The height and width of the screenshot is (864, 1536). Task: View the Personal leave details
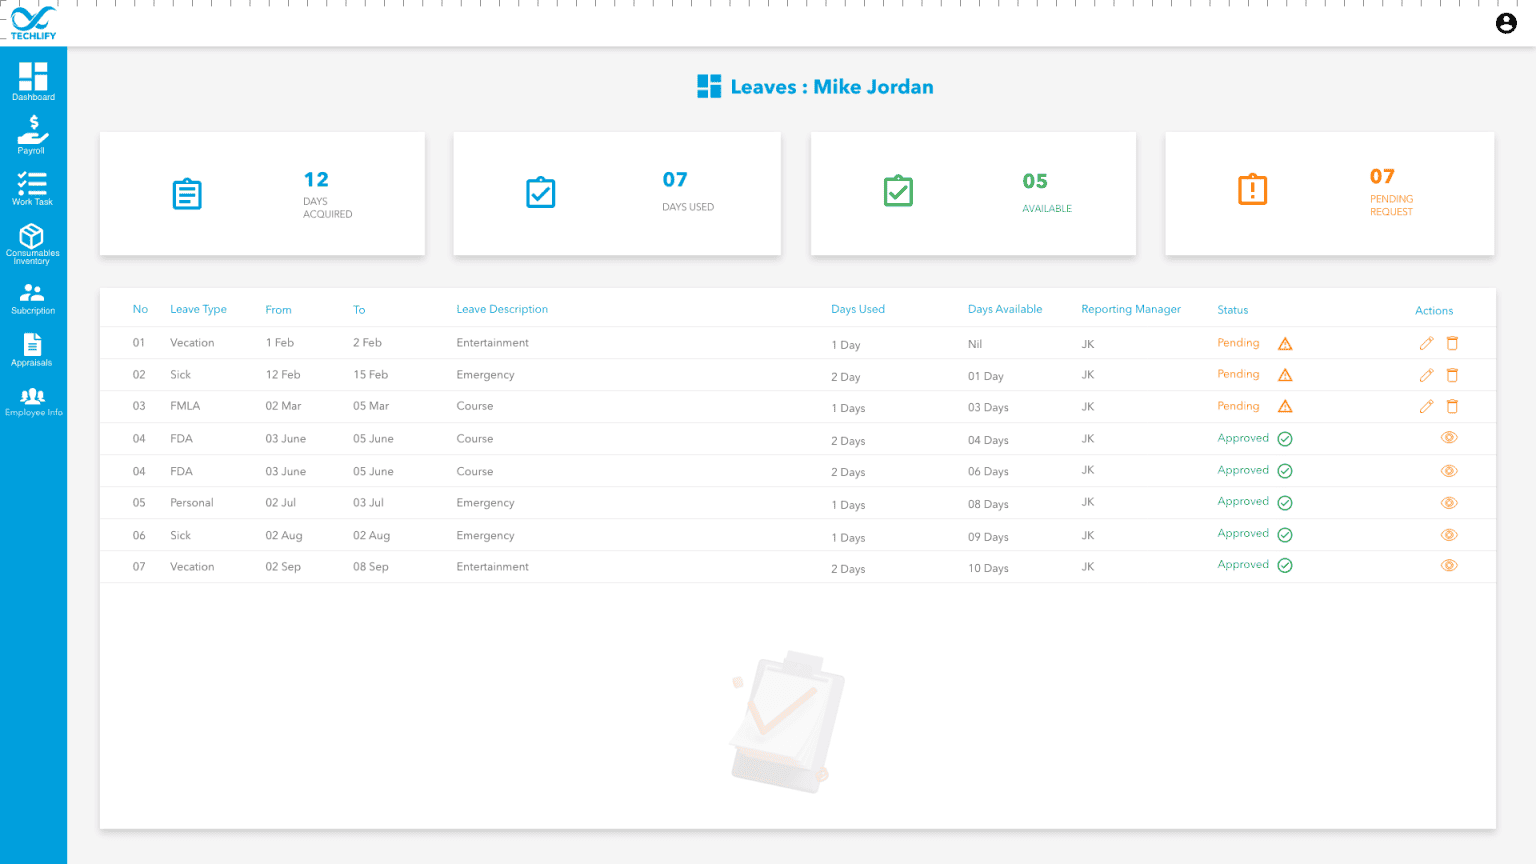tap(1448, 503)
